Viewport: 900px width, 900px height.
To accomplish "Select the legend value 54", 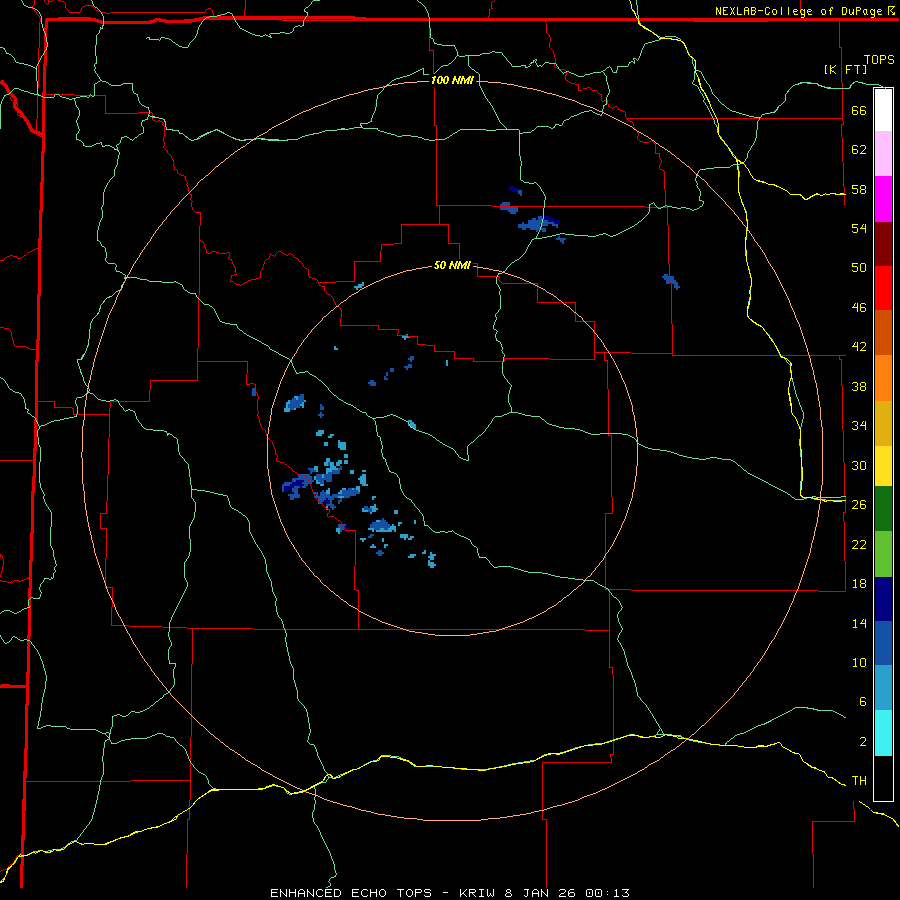I will 859,228.
